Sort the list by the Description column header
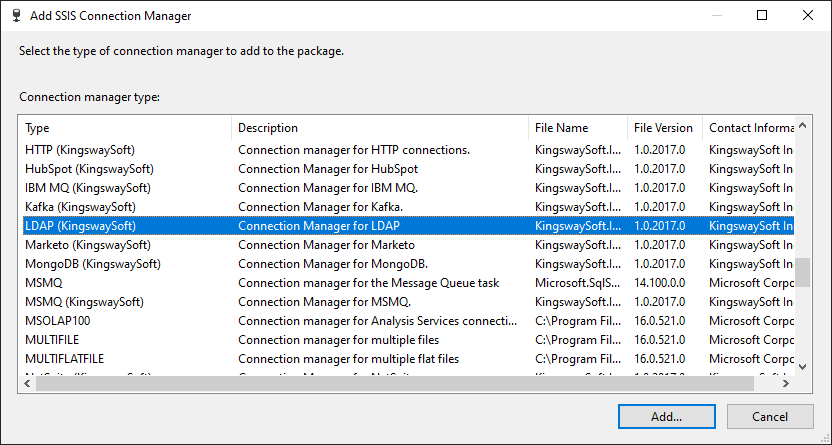 [x=380, y=128]
